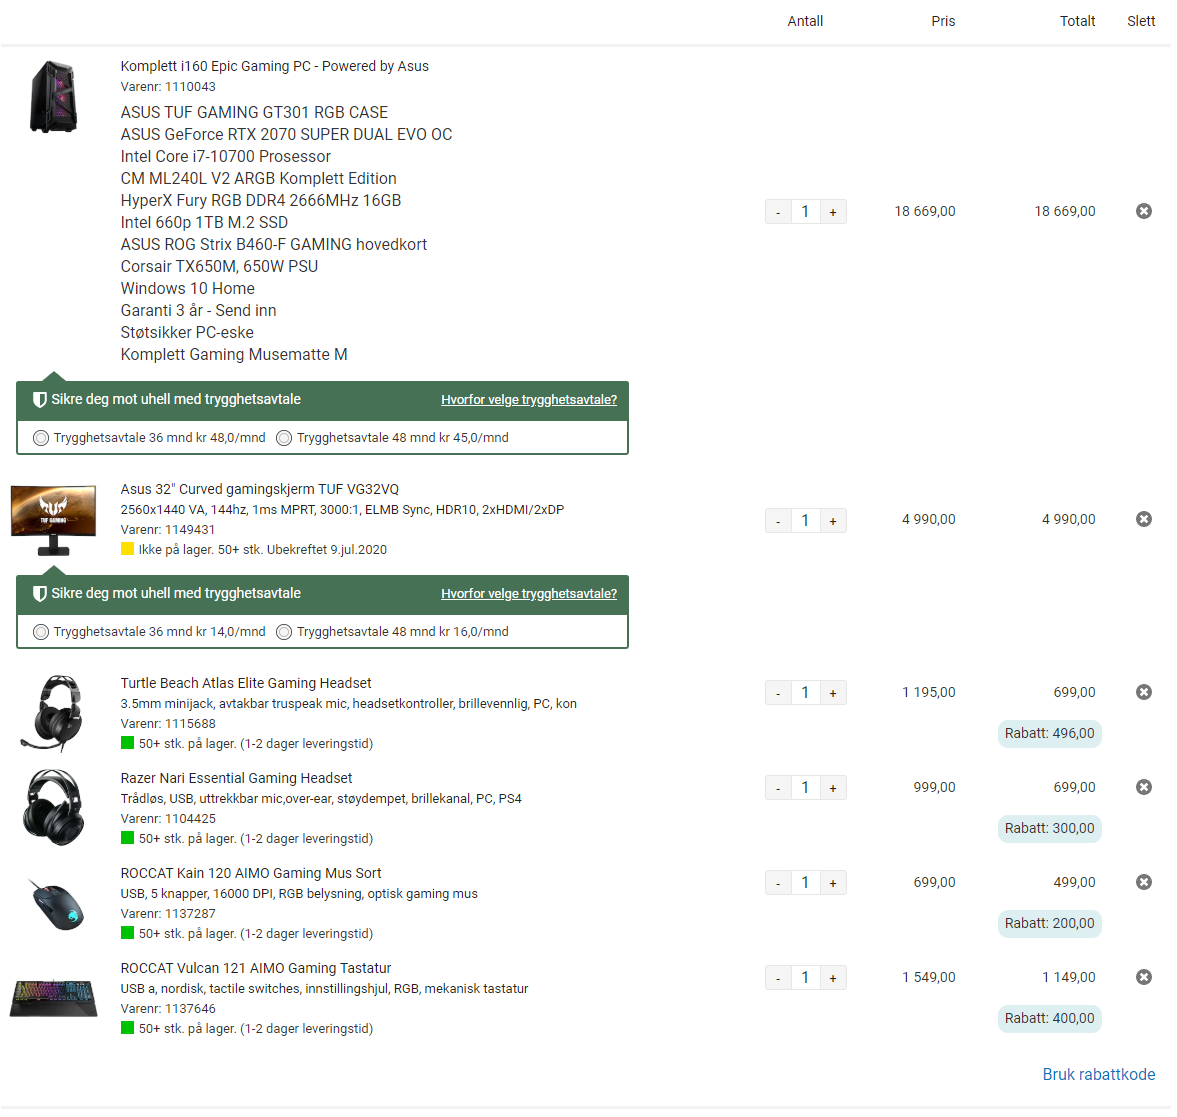The image size is (1177, 1117).
Task: Increase quantity of Asus TUF VG32VQ monitor
Action: 833,520
